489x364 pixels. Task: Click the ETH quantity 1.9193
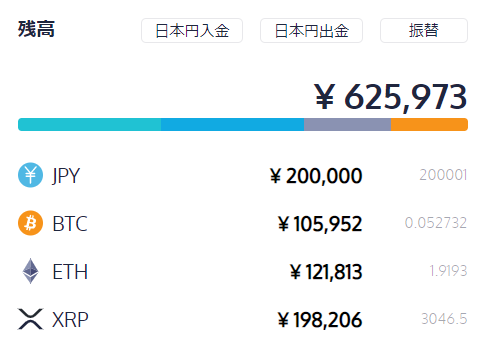pos(449,271)
